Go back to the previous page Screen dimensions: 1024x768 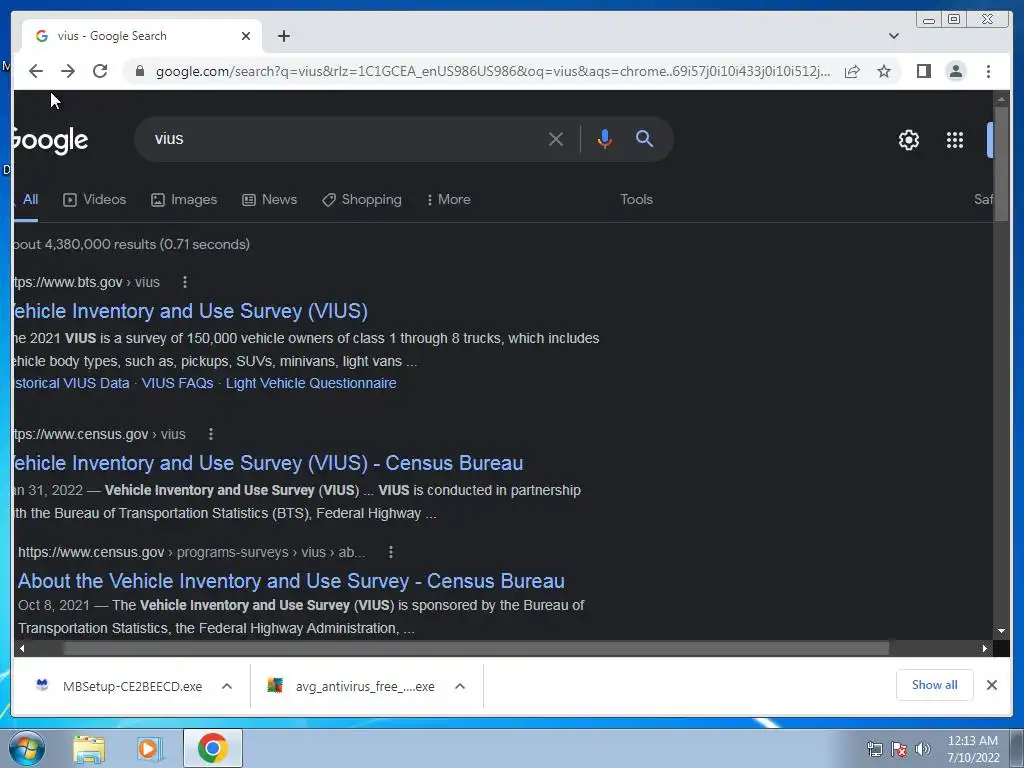point(36,71)
